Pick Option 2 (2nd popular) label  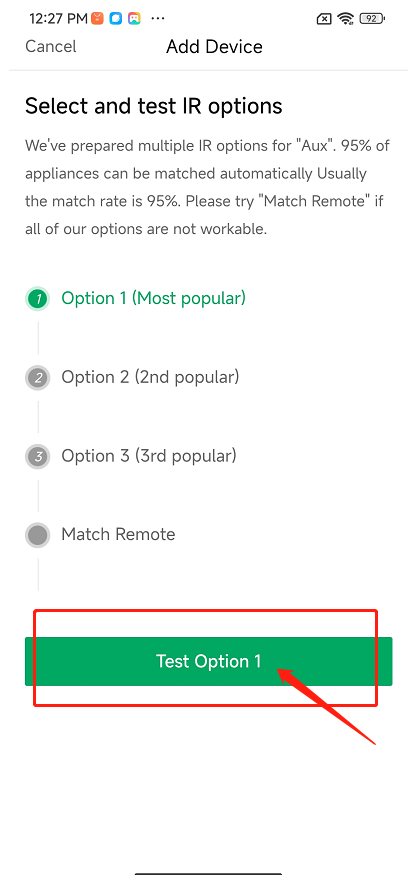click(x=150, y=377)
